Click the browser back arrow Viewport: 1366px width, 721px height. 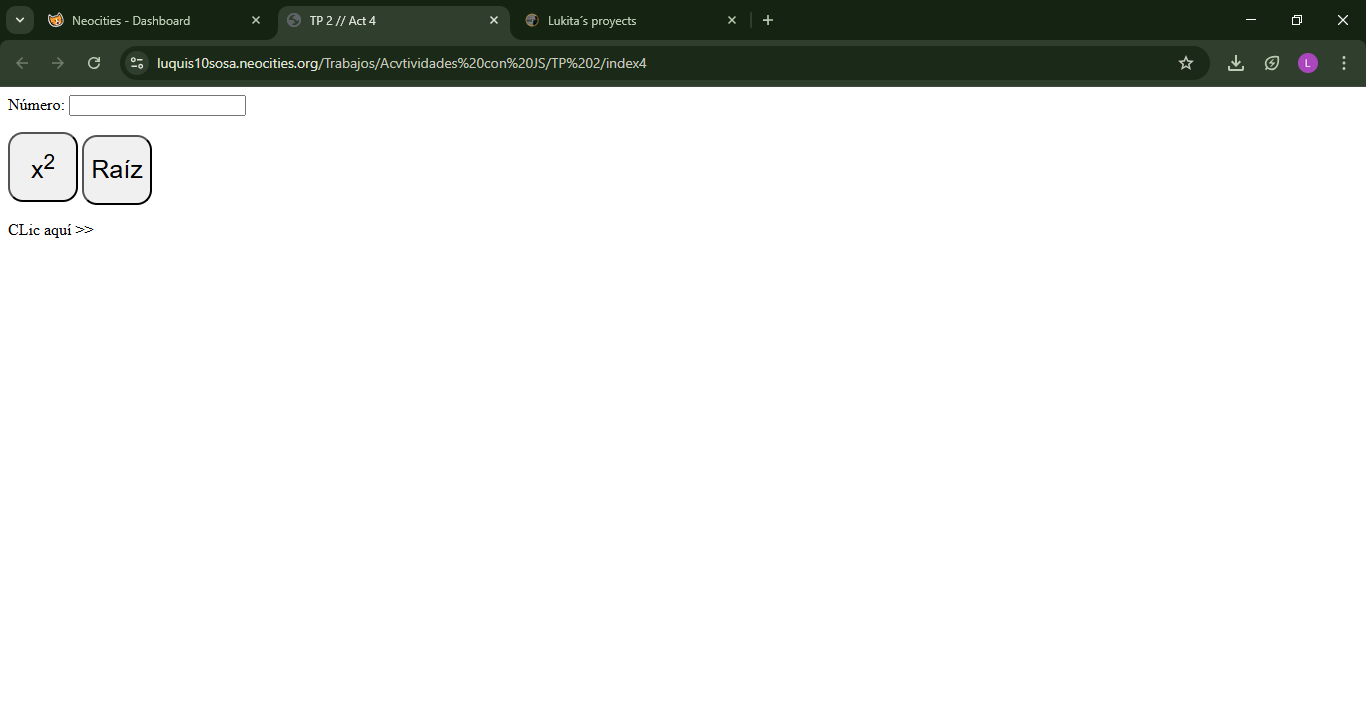(x=22, y=63)
